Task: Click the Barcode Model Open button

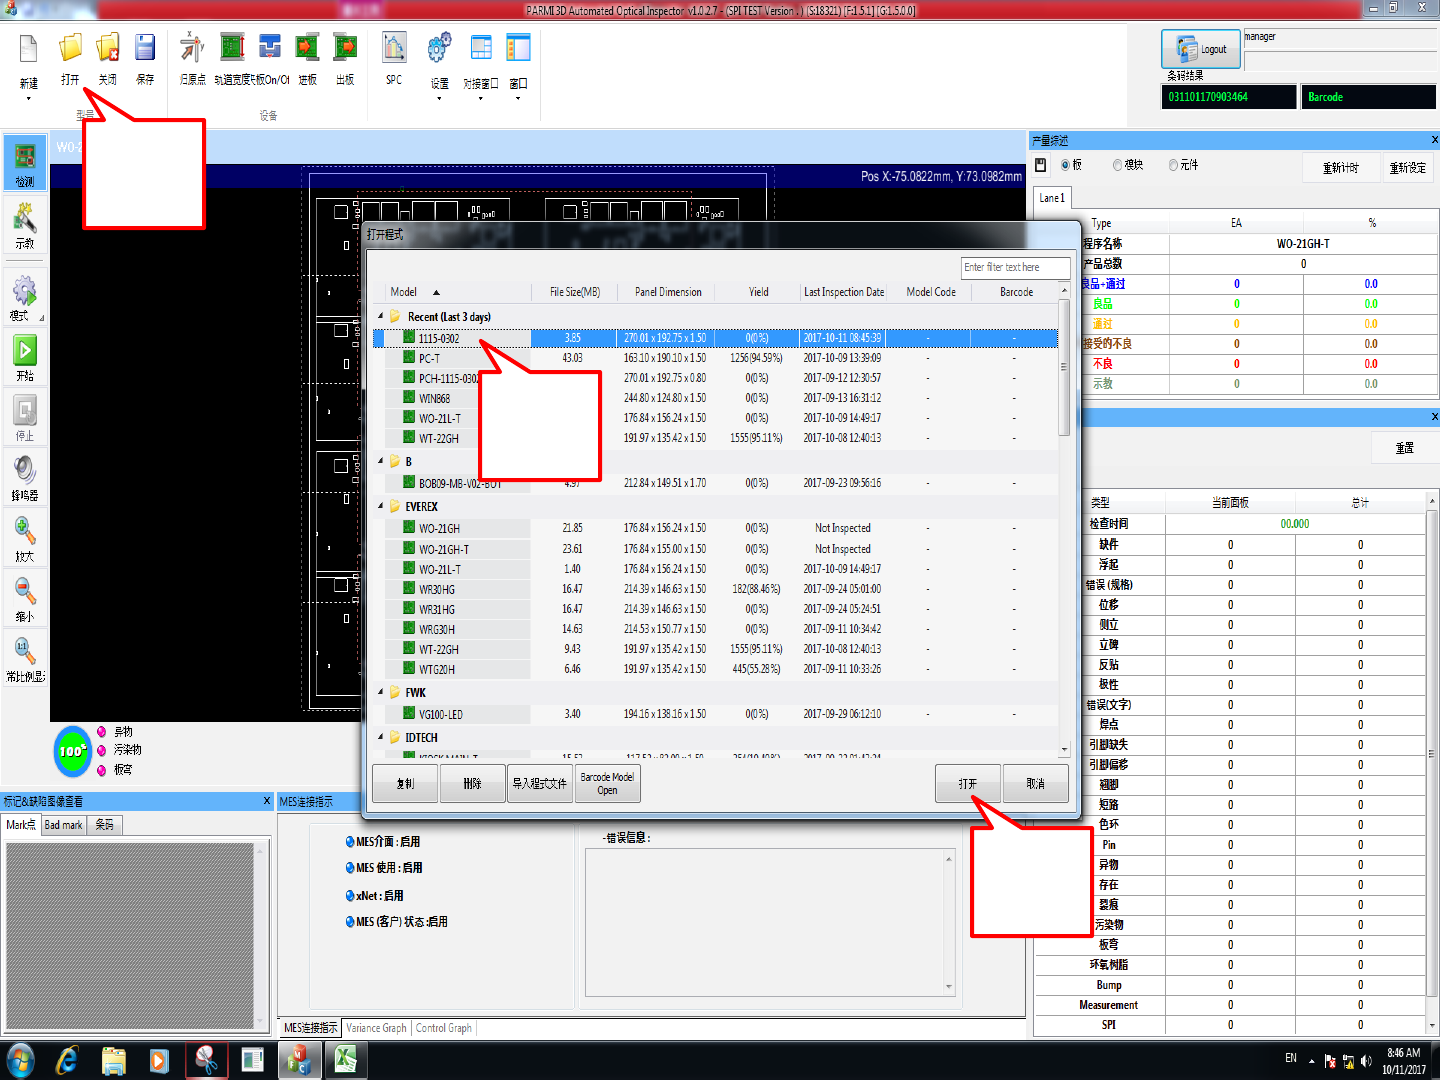Action: click(607, 784)
